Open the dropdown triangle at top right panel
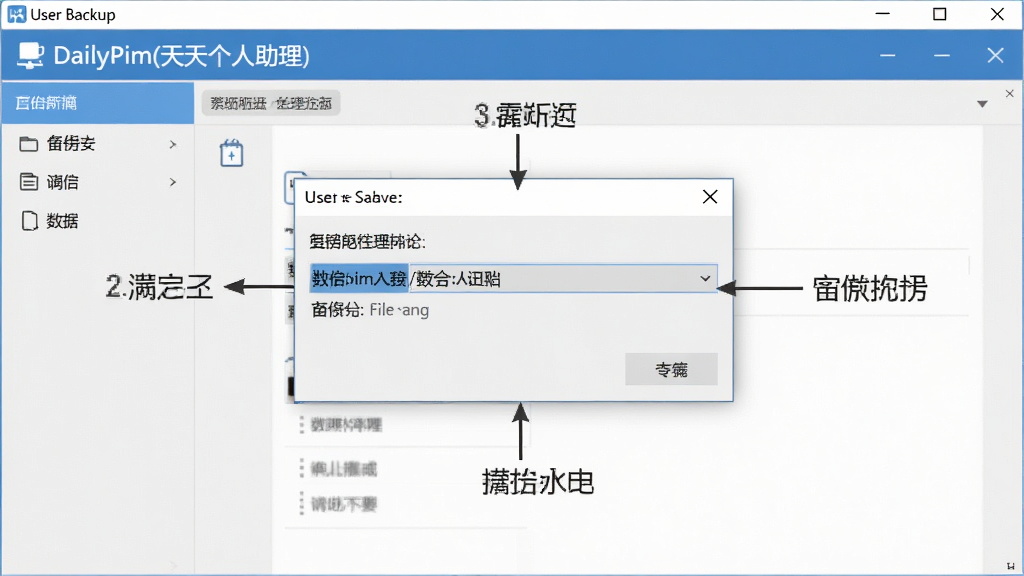The height and width of the screenshot is (576, 1024). click(982, 104)
